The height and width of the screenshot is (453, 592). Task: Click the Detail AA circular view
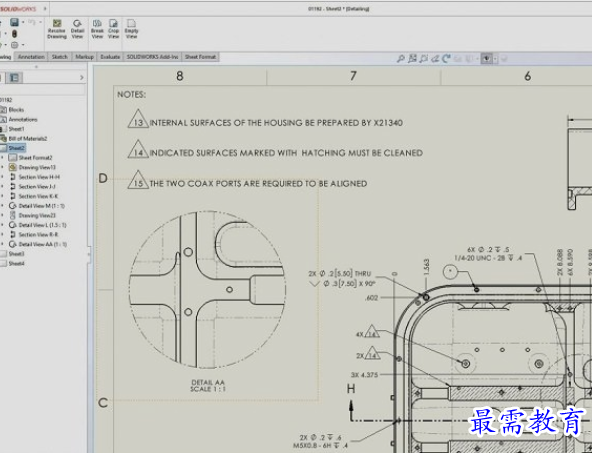click(207, 290)
